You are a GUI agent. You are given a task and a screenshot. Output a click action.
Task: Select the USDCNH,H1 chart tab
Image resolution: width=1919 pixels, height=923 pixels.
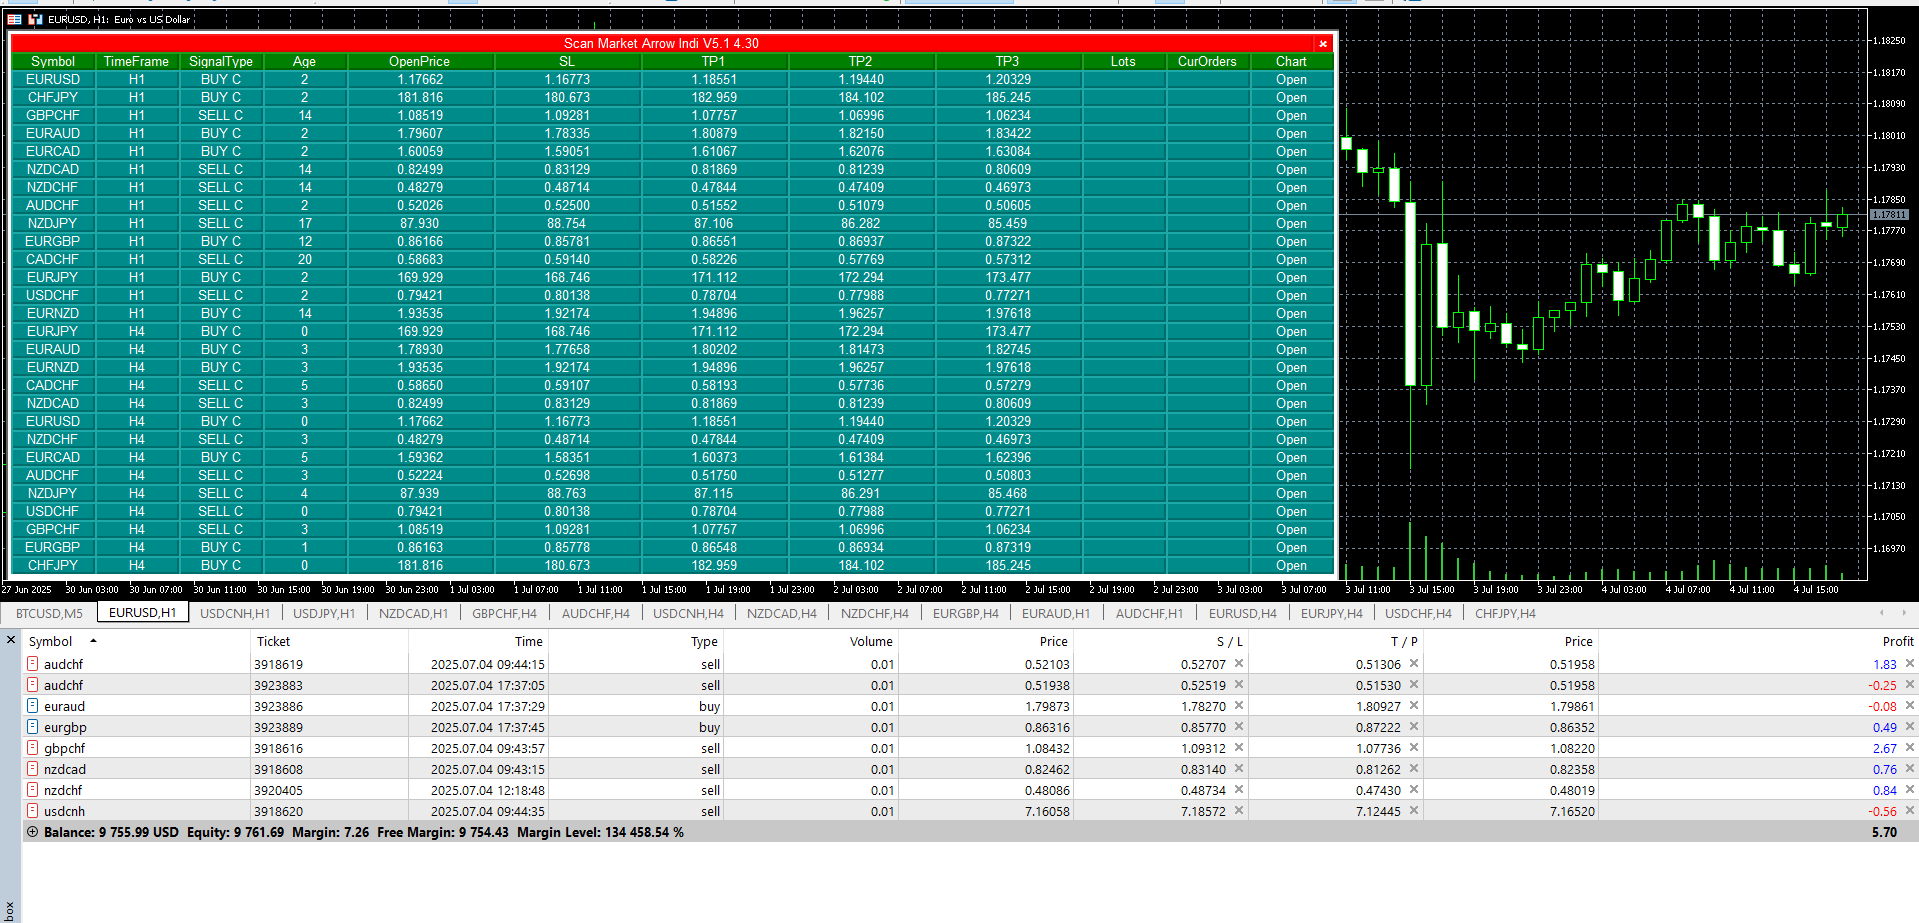(235, 613)
